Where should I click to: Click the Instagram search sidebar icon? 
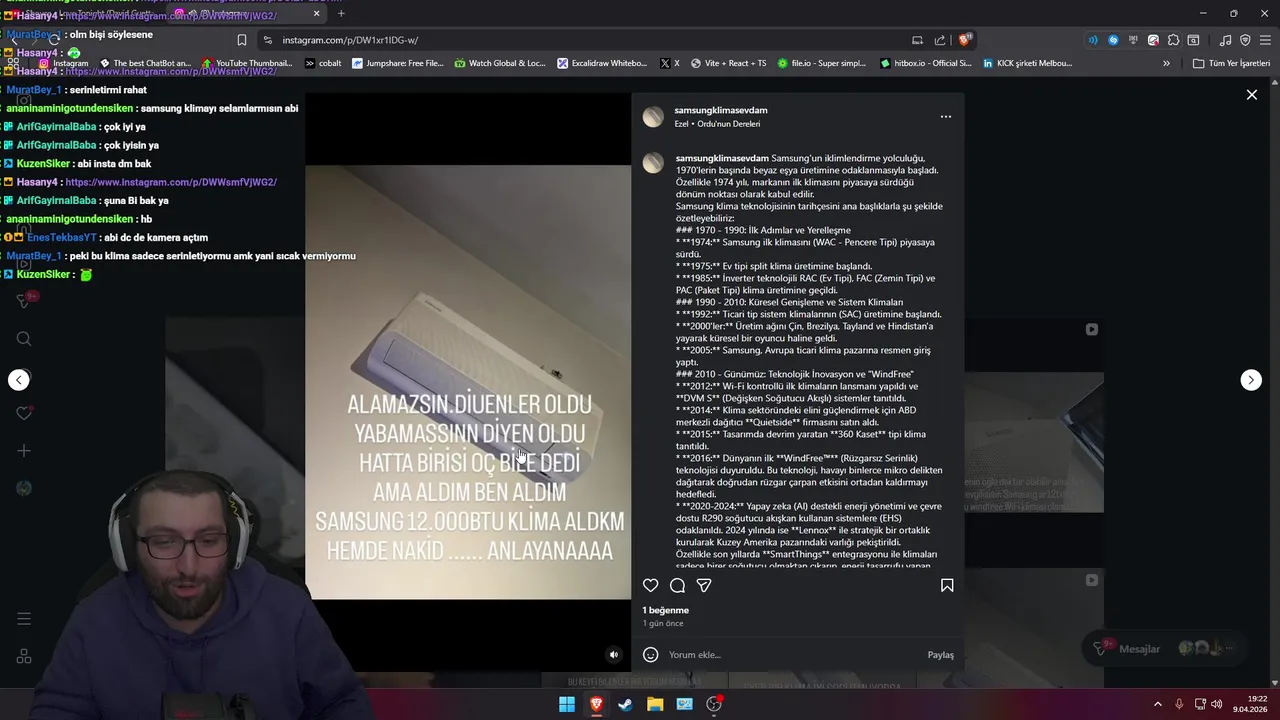(24, 339)
